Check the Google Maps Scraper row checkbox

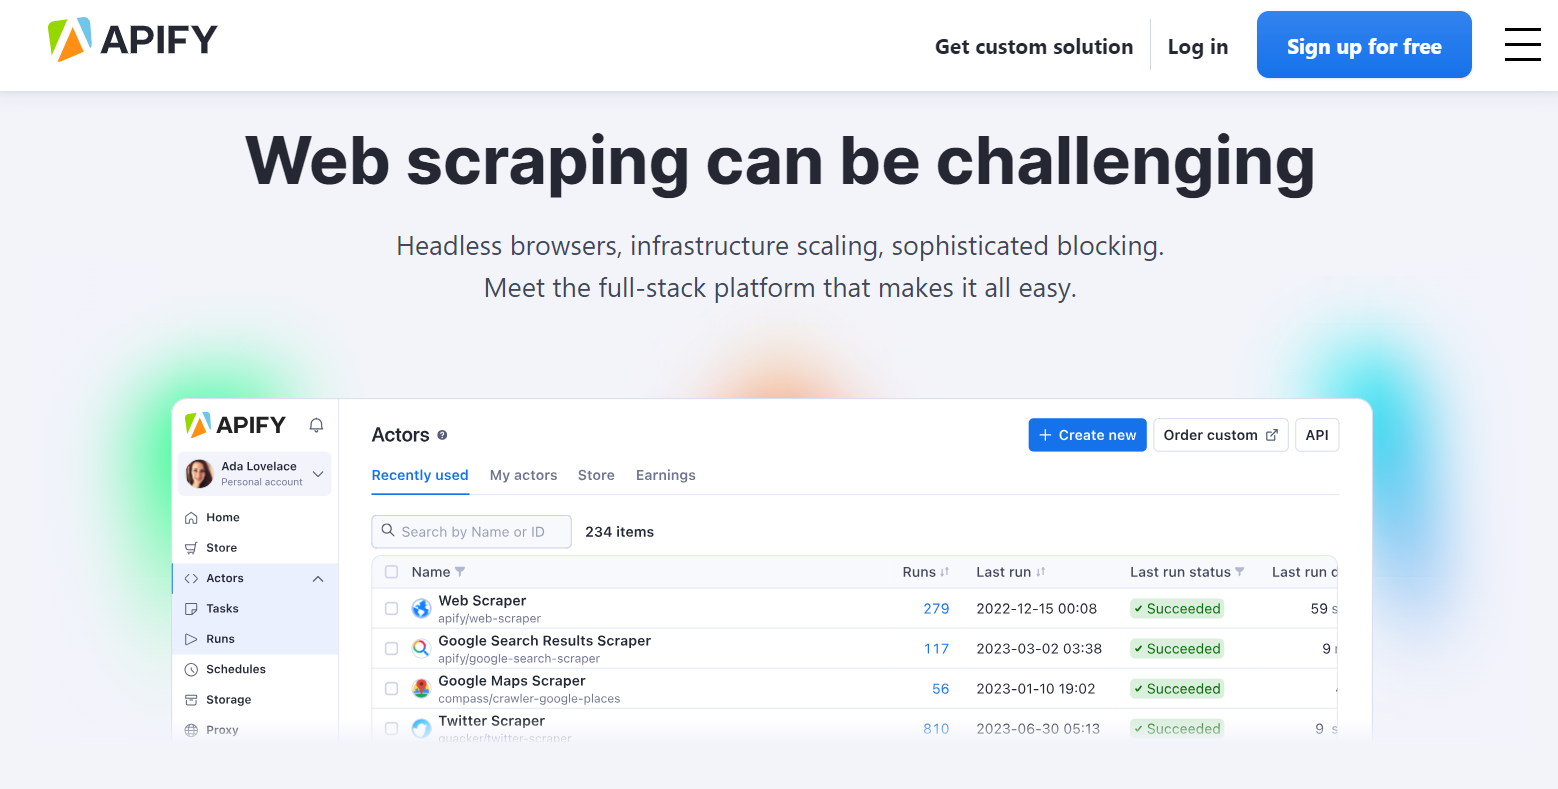click(392, 688)
